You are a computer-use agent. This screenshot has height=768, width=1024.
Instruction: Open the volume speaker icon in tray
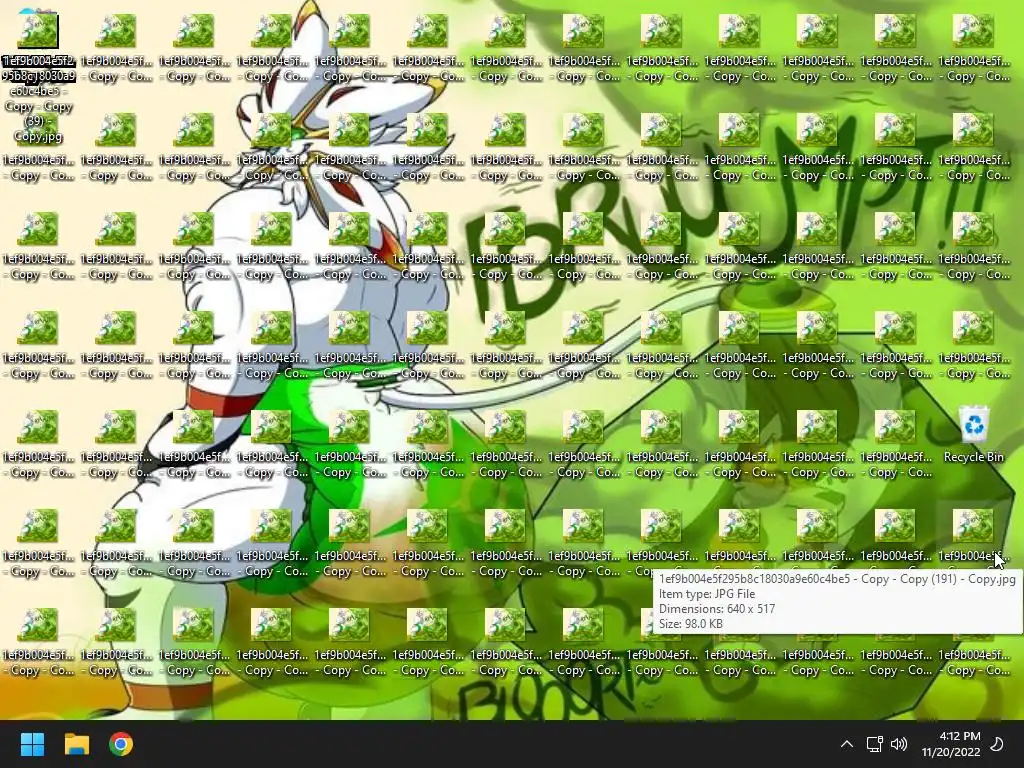[x=899, y=744]
